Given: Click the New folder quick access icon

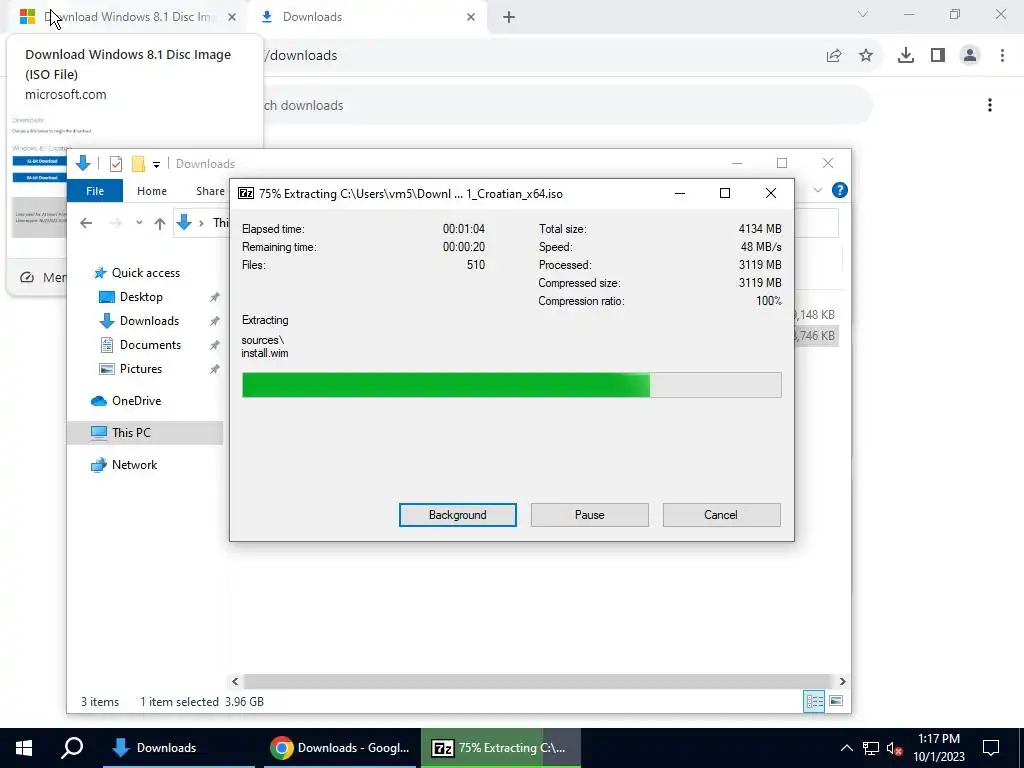Looking at the screenshot, I should click(138, 163).
